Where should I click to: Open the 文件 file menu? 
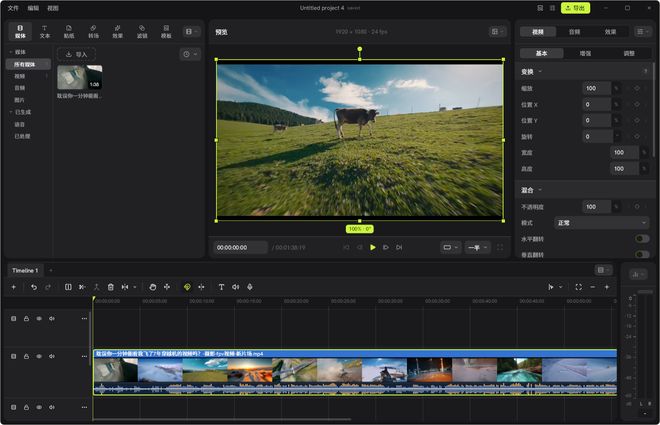[x=13, y=8]
